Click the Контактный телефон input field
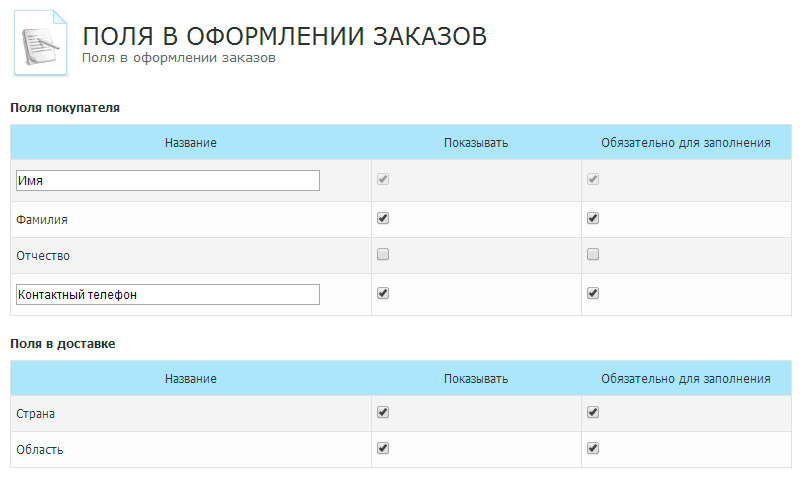 click(x=168, y=294)
